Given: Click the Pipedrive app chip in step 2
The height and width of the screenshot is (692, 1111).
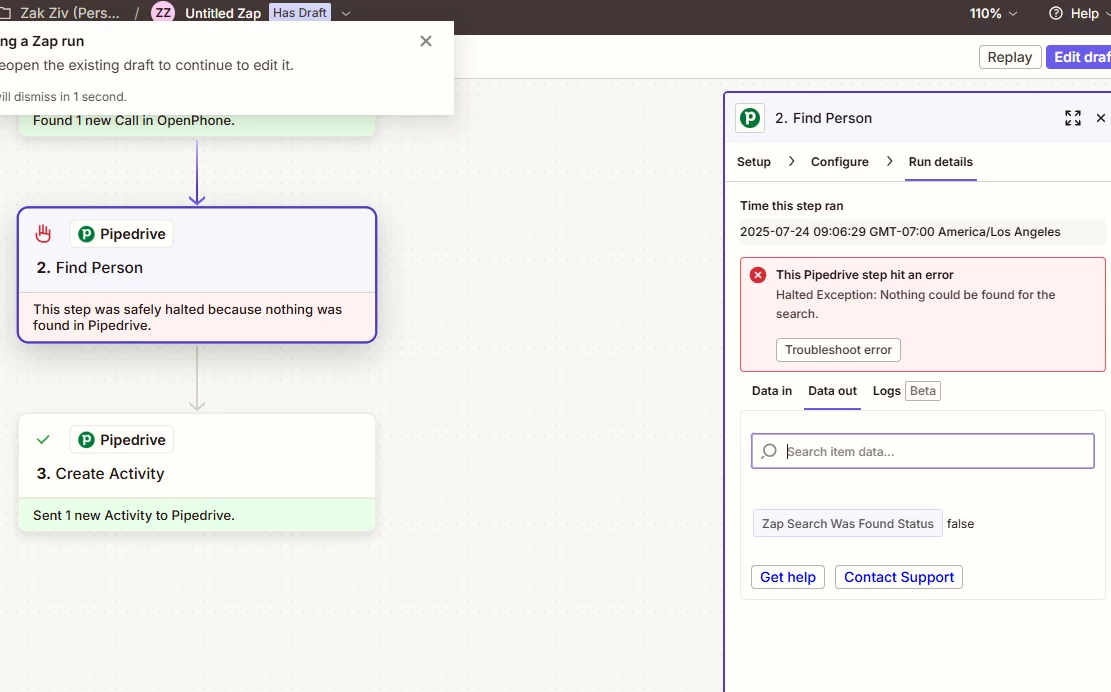Looking at the screenshot, I should point(122,234).
